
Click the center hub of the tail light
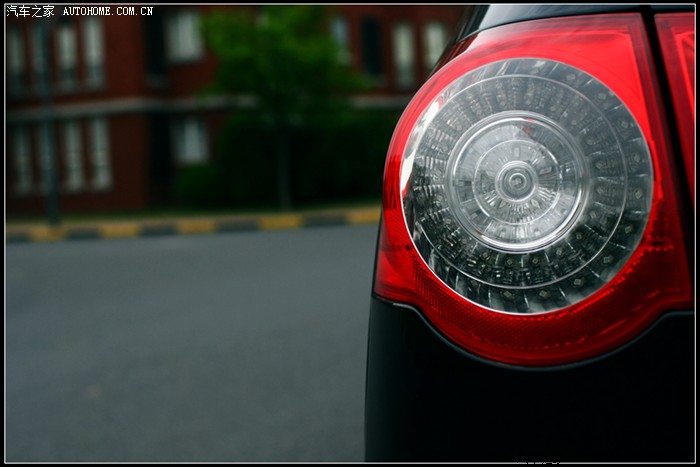point(516,182)
